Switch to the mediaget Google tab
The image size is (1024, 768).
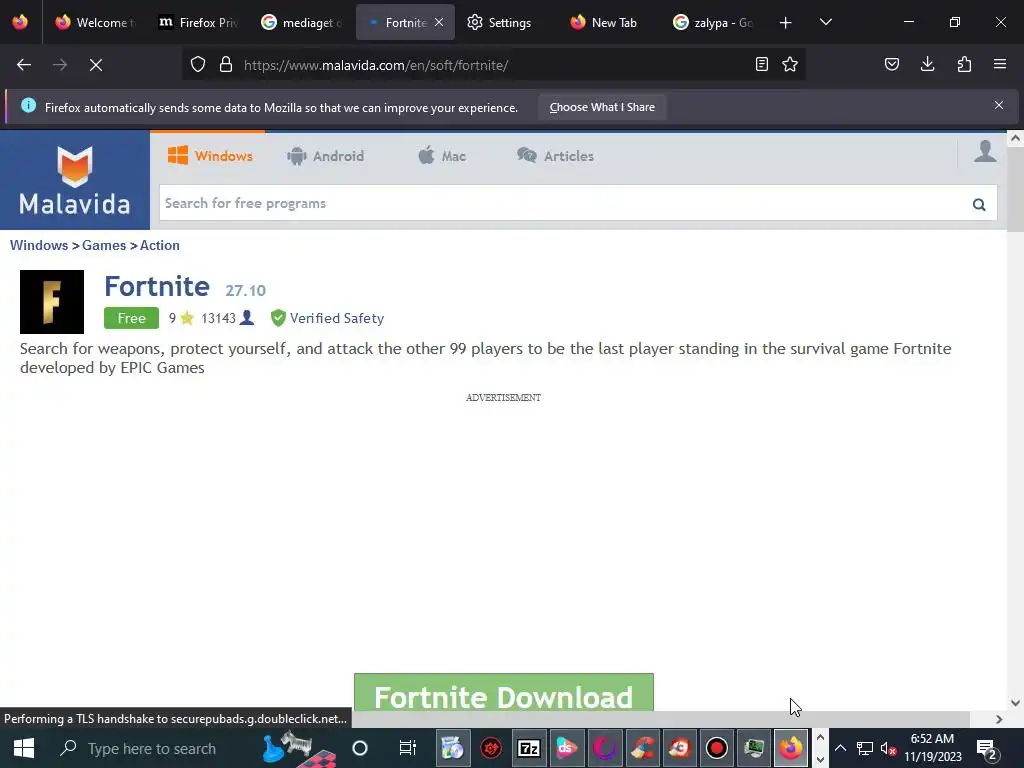click(x=302, y=22)
